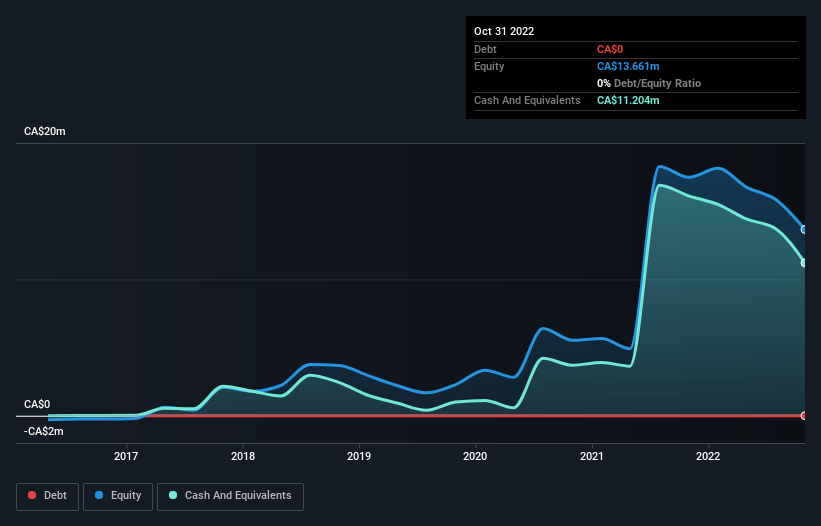Click the red CA$0 debt value in the tooltip
Screen dimensions: 821x526
610,49
